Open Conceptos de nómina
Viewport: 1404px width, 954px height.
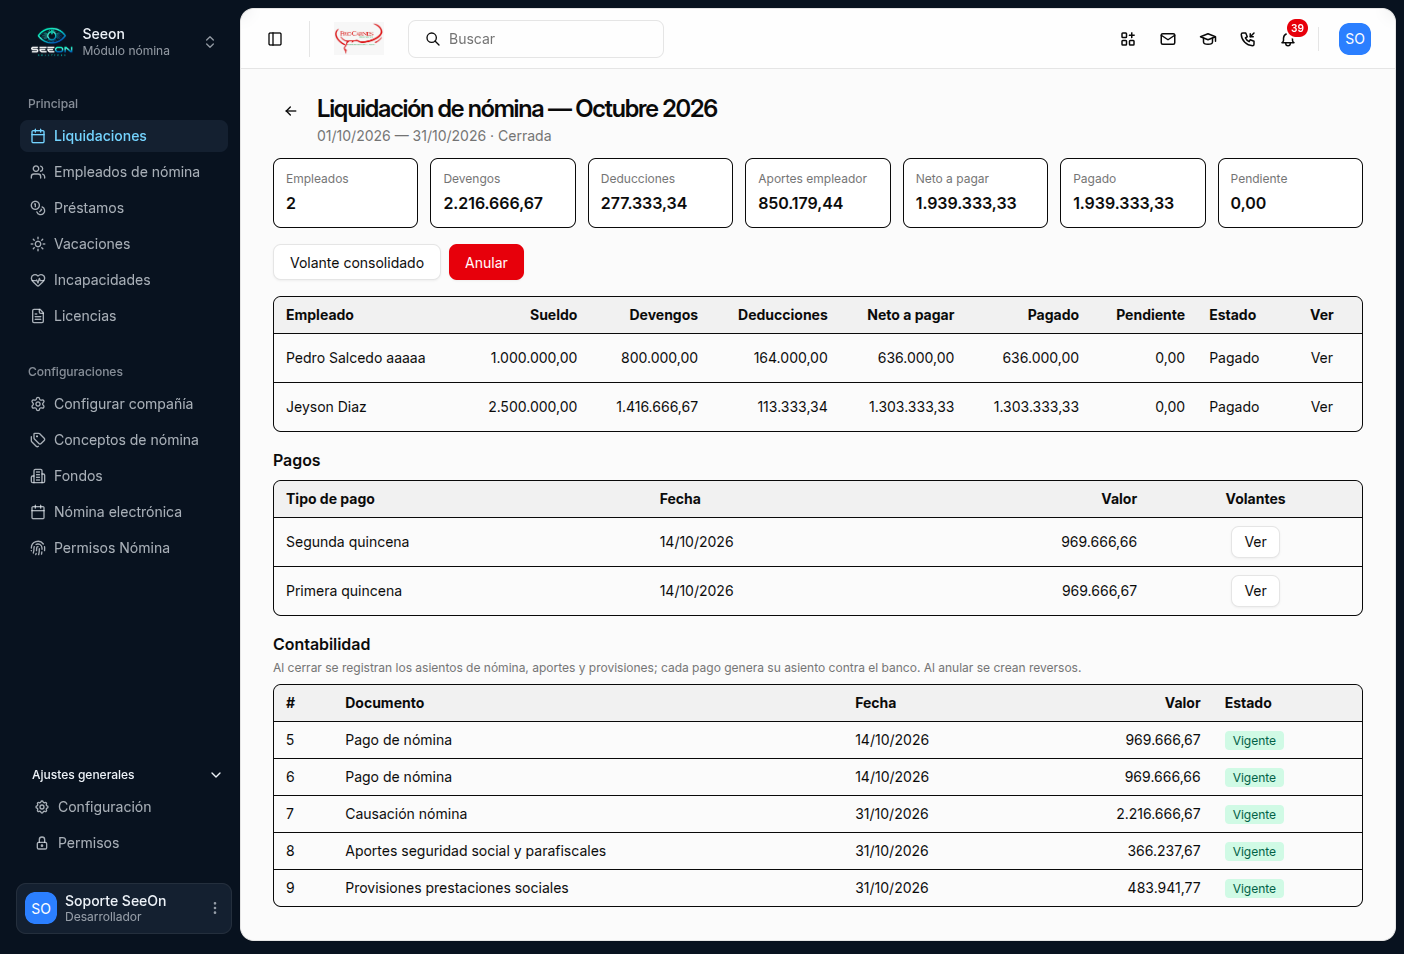pos(124,440)
